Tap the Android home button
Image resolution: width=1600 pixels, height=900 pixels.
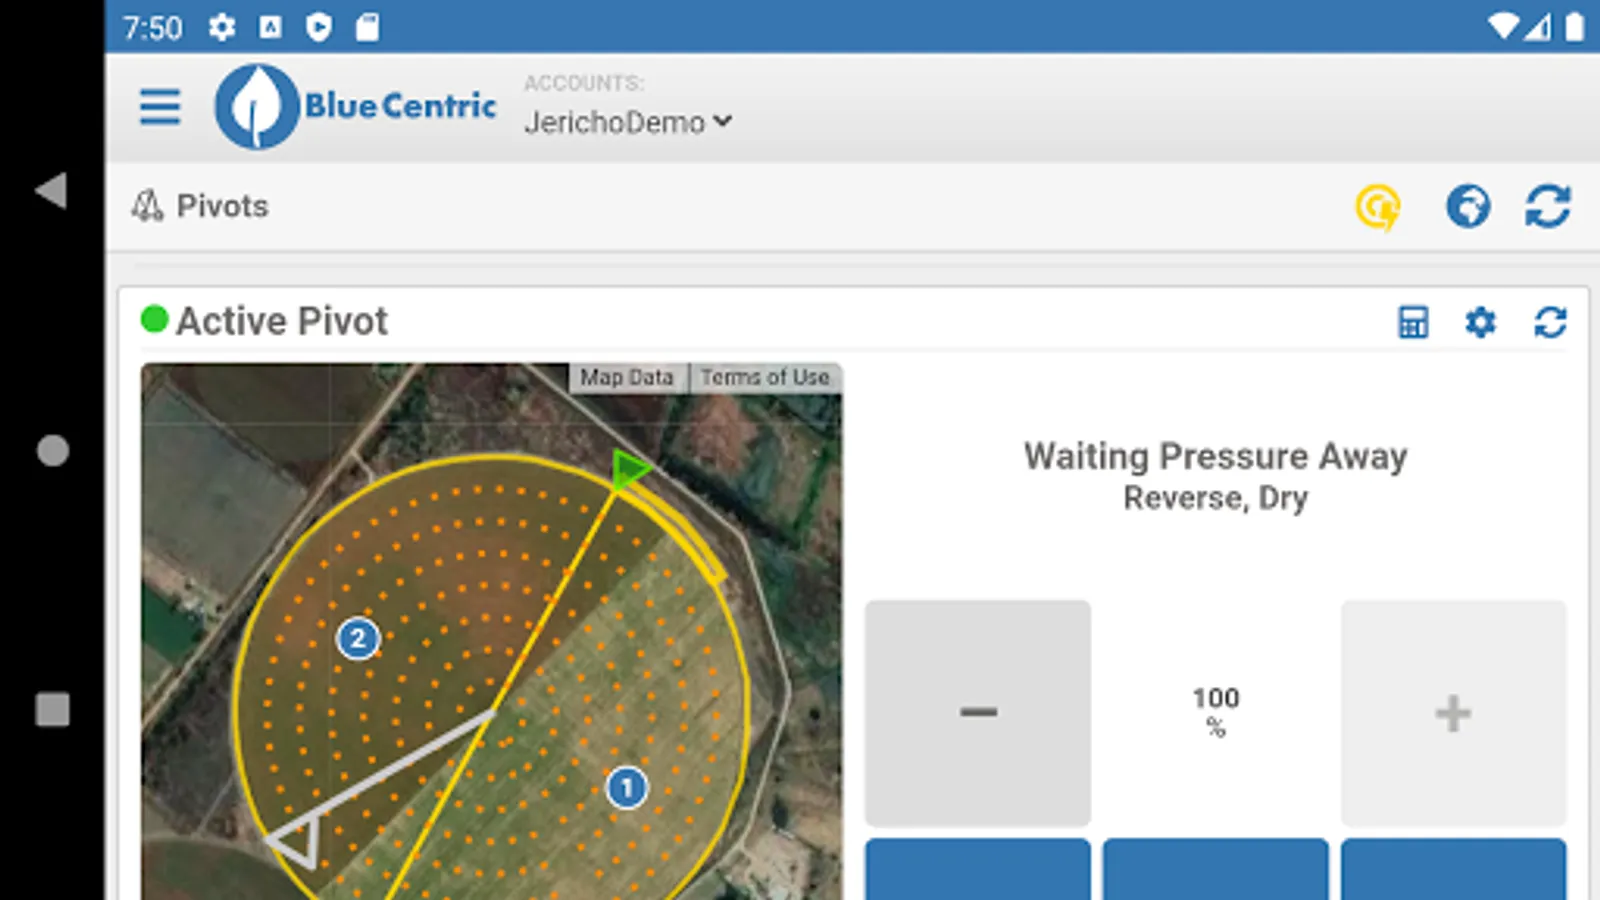point(53,450)
